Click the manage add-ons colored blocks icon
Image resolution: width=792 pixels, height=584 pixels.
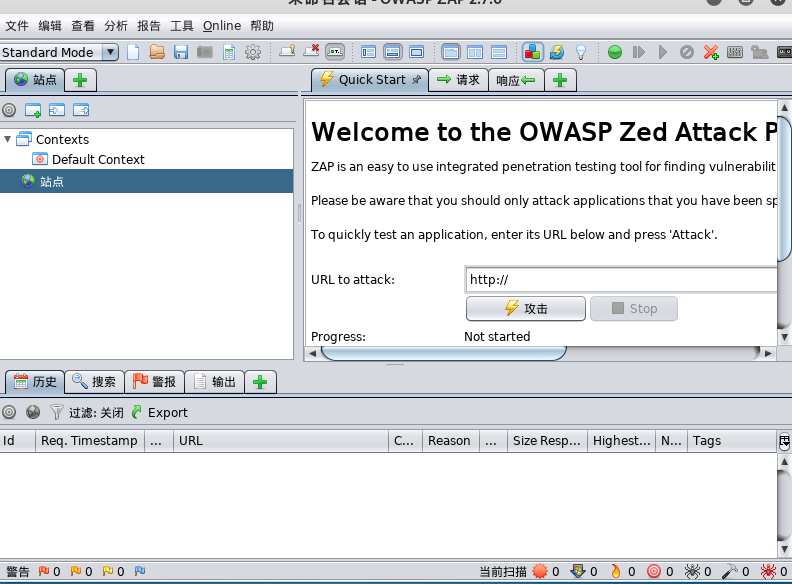click(532, 52)
